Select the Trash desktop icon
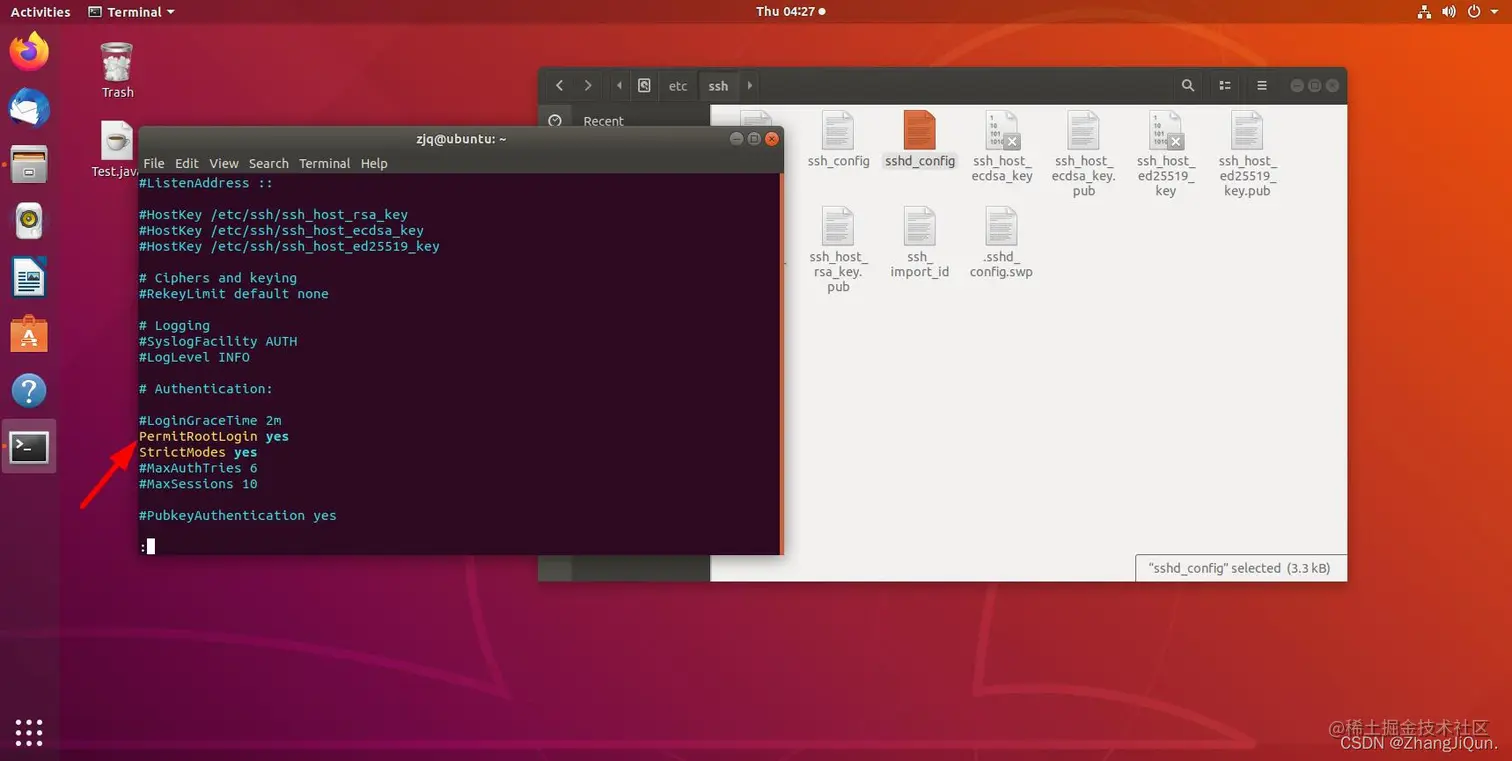Viewport: 1512px width, 761px height. point(117,70)
